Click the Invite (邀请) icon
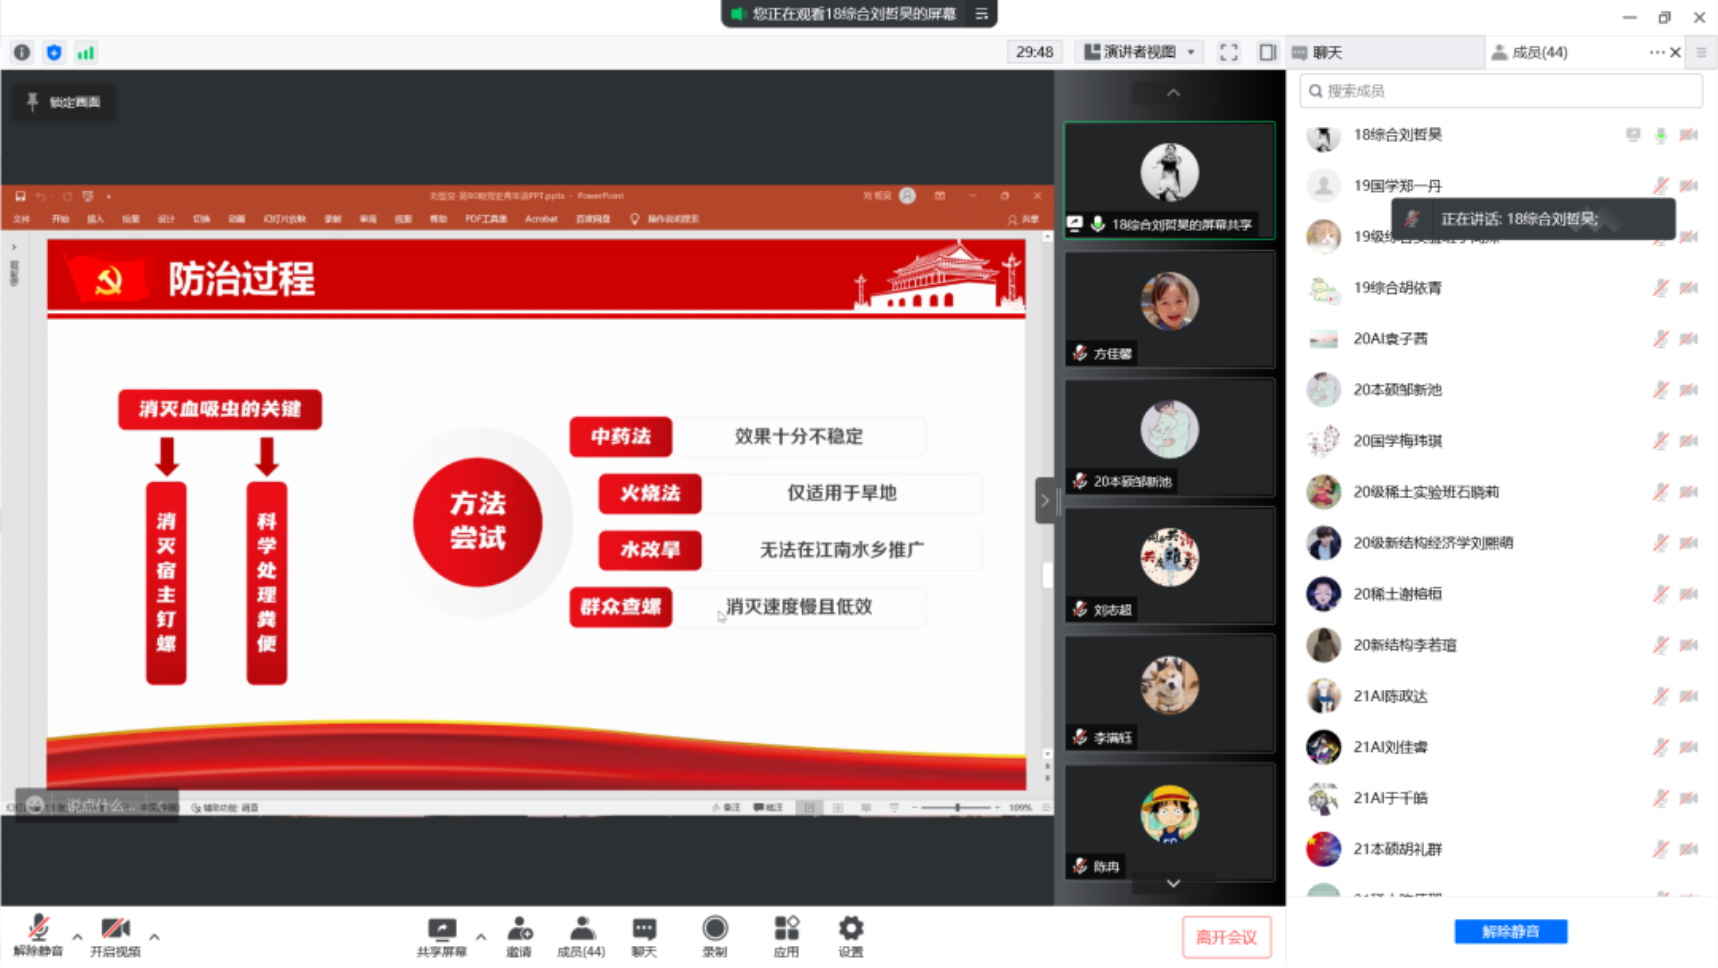1718x968 pixels. pos(519,937)
